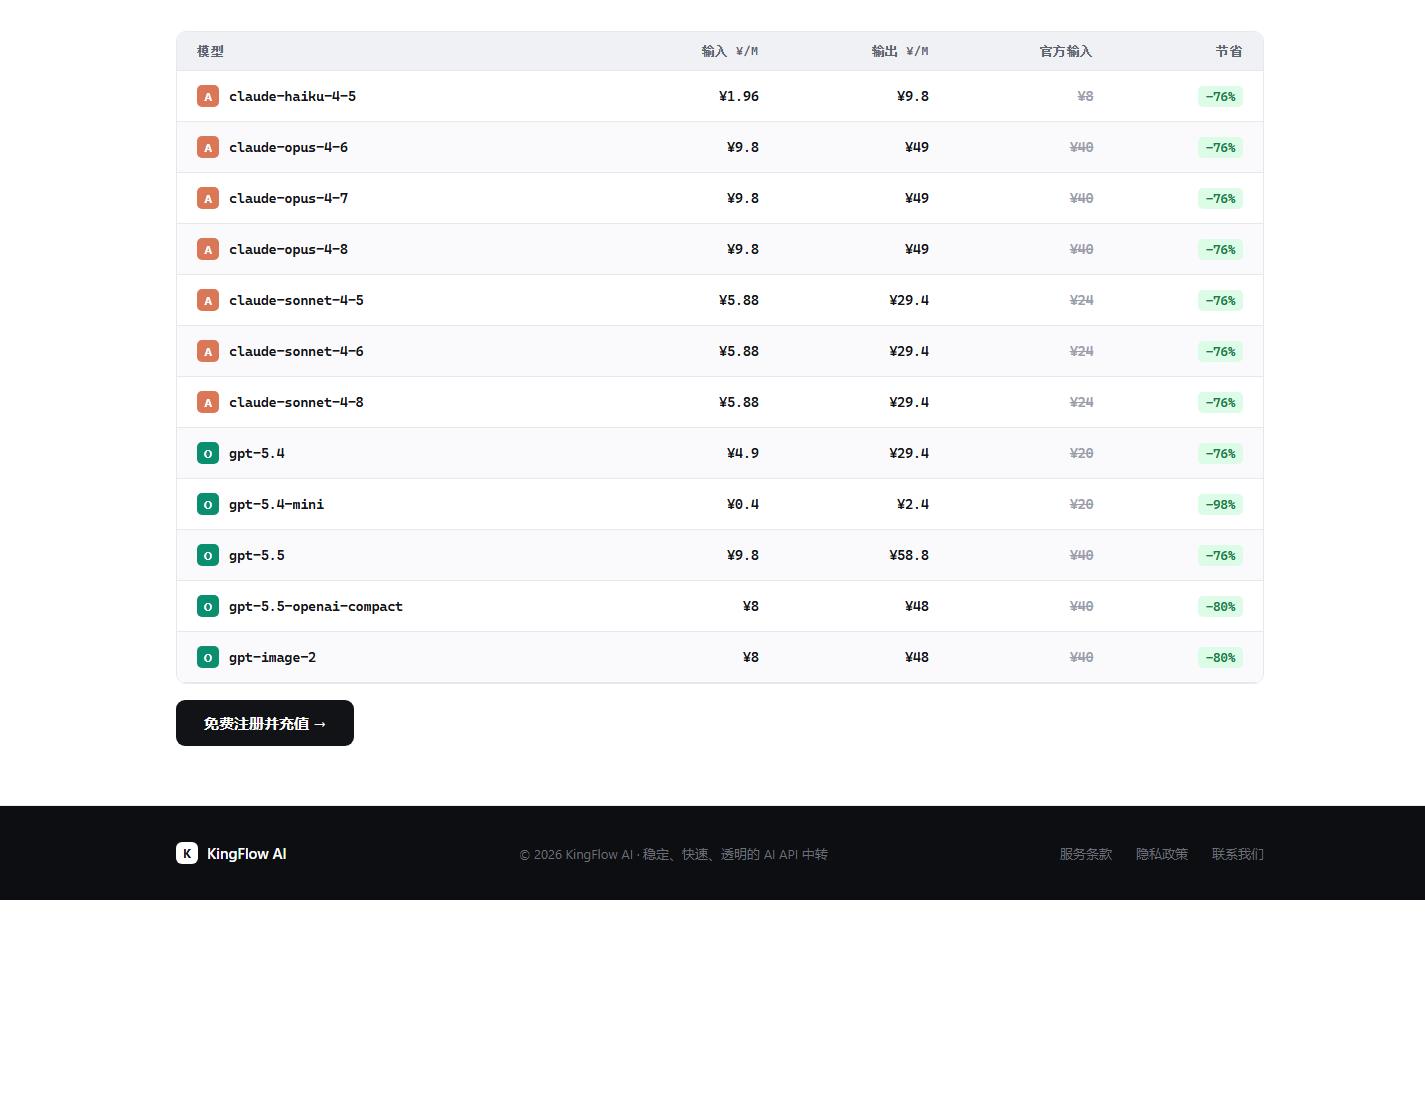
Task: Click the -76% savings badge for claude-opus-4-7
Action: (1220, 198)
